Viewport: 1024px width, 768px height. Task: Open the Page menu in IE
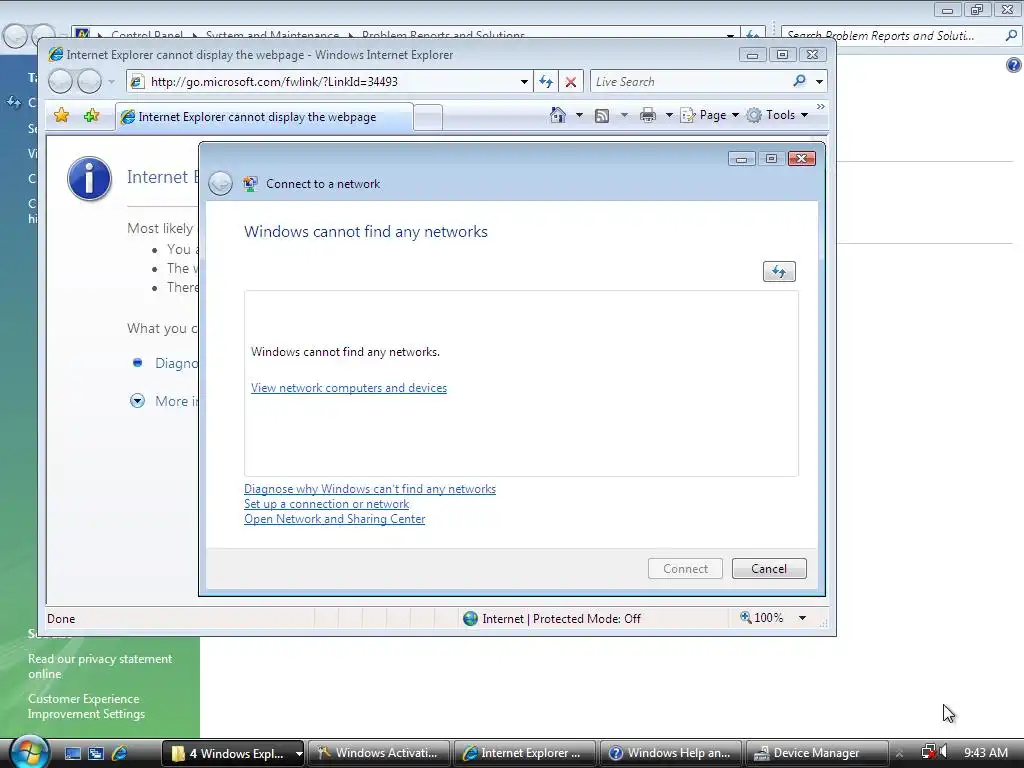click(709, 115)
